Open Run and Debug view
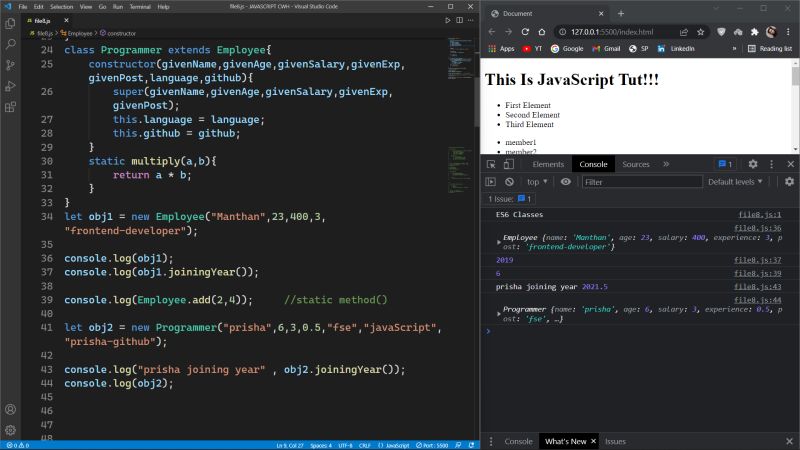 tap(10, 86)
